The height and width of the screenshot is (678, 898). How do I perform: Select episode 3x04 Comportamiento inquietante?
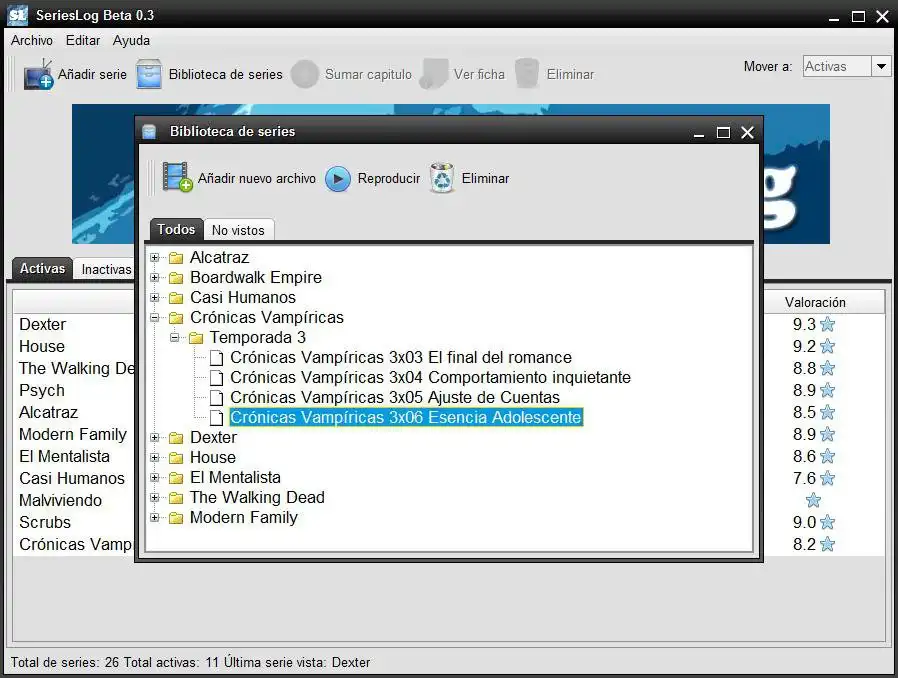tap(430, 378)
